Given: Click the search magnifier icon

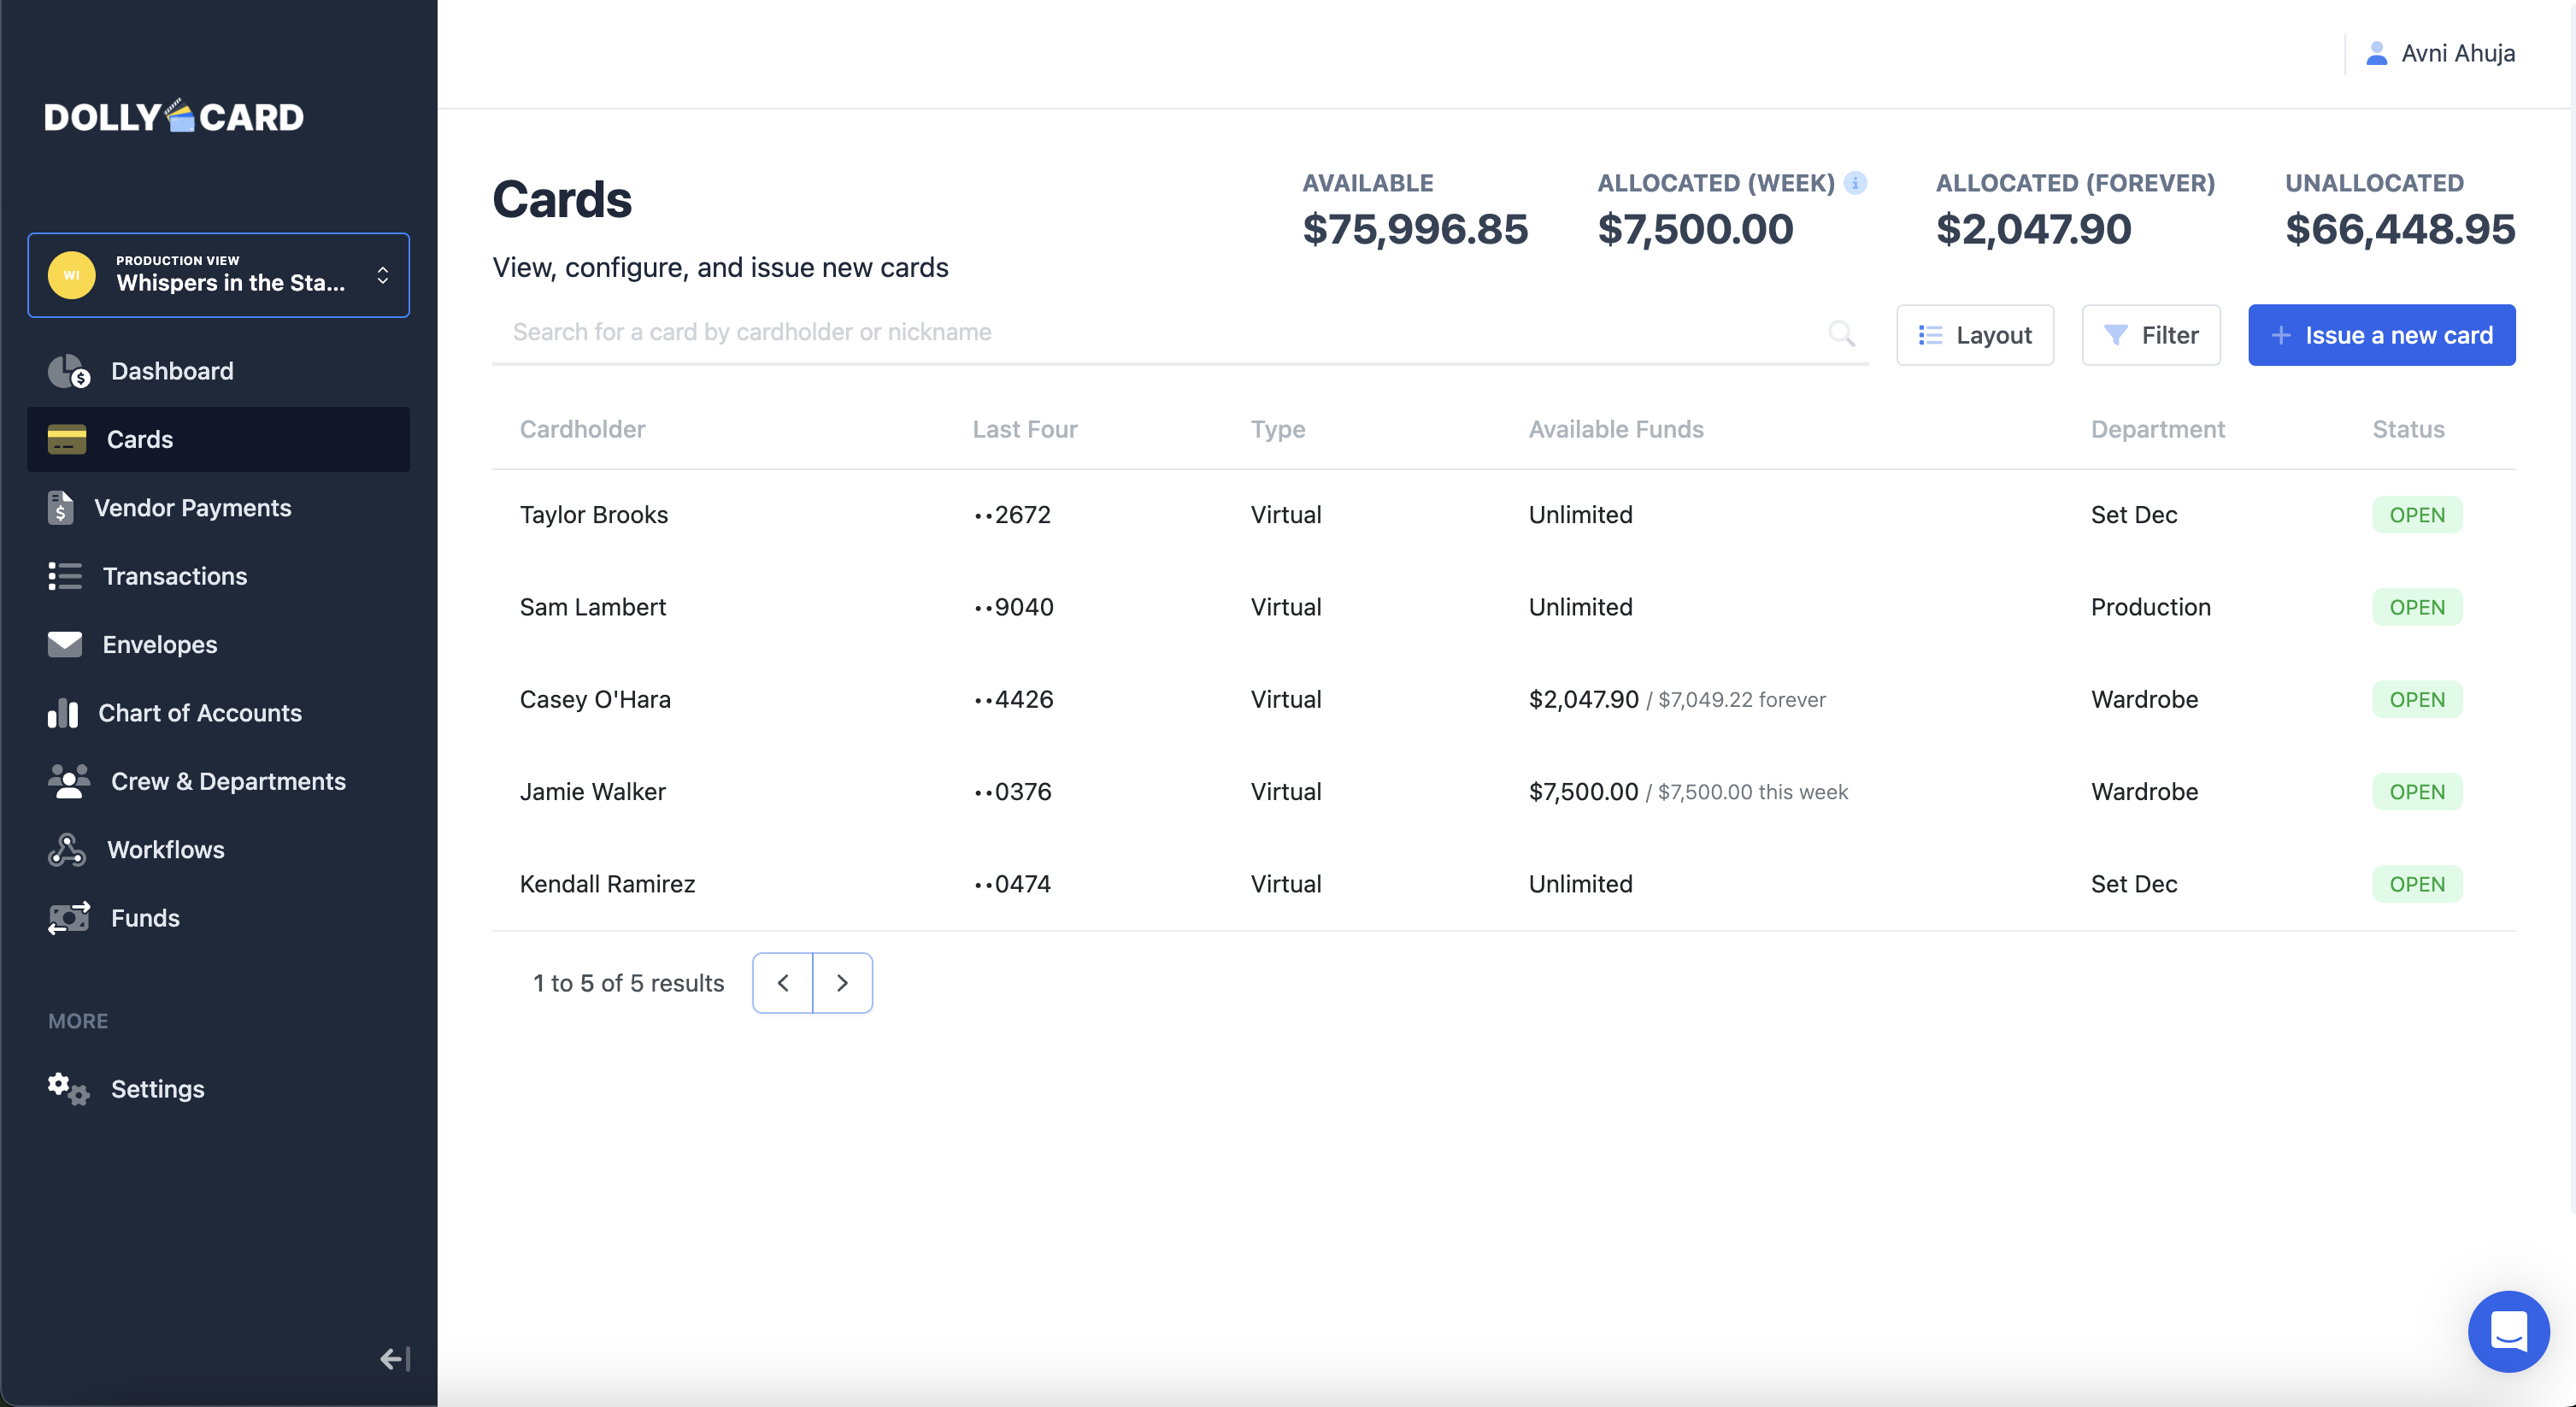Looking at the screenshot, I should pyautogui.click(x=1841, y=333).
